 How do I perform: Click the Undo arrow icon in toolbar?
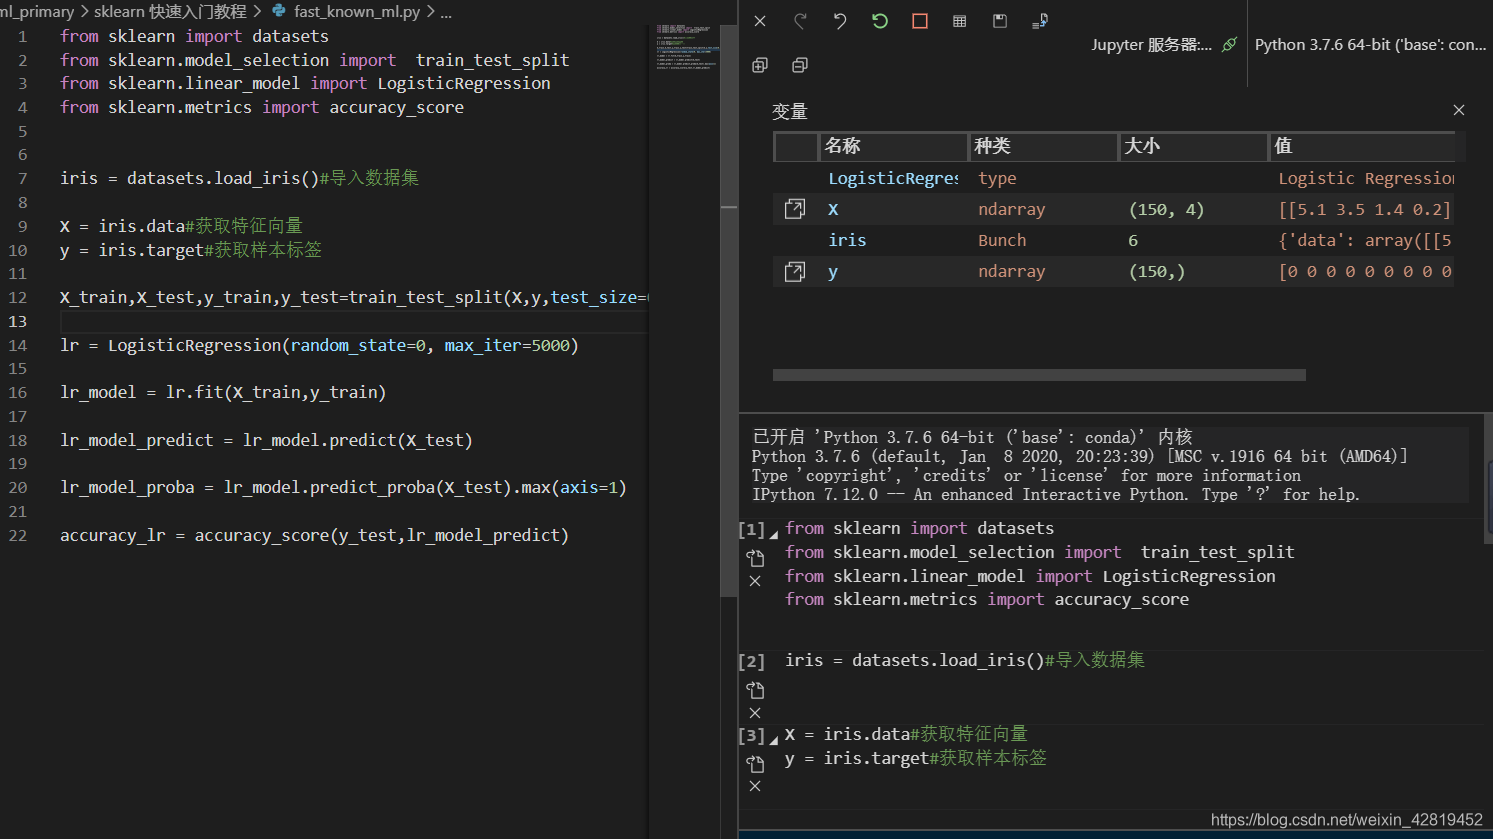[x=840, y=21]
